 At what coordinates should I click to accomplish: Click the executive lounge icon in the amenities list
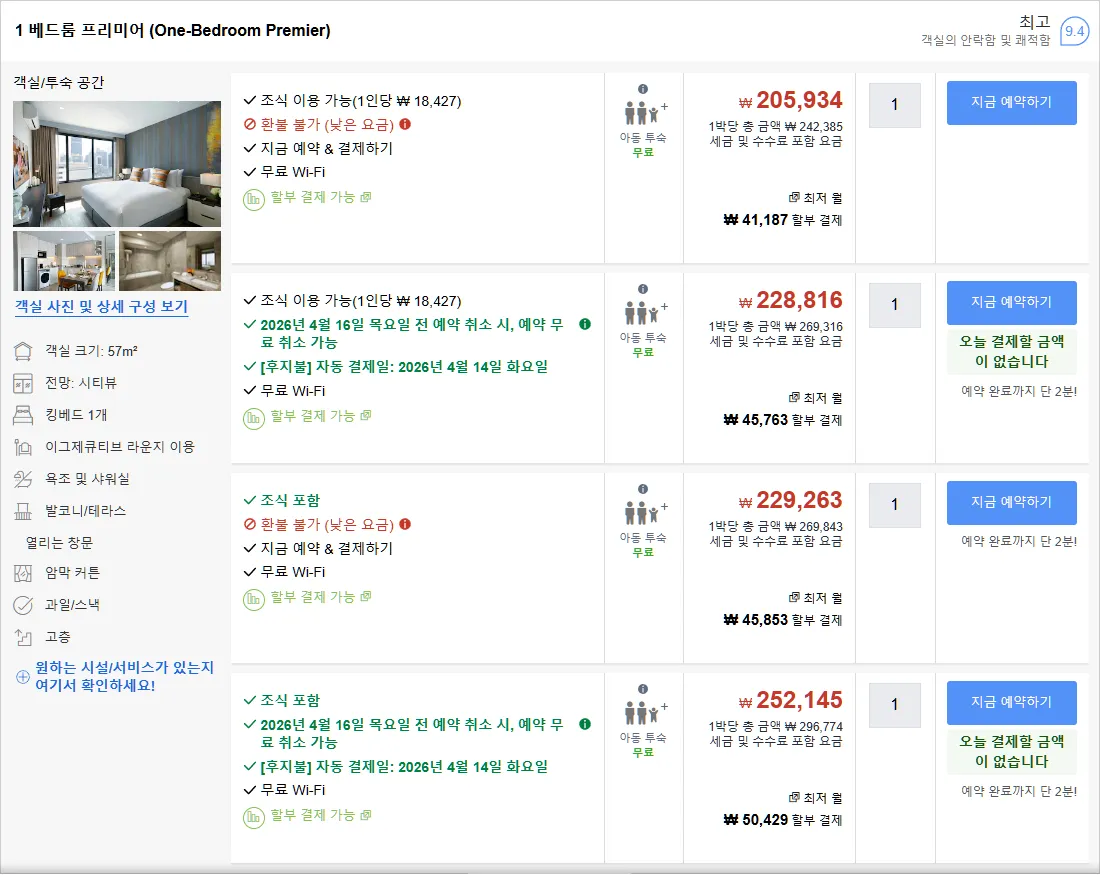coord(23,447)
